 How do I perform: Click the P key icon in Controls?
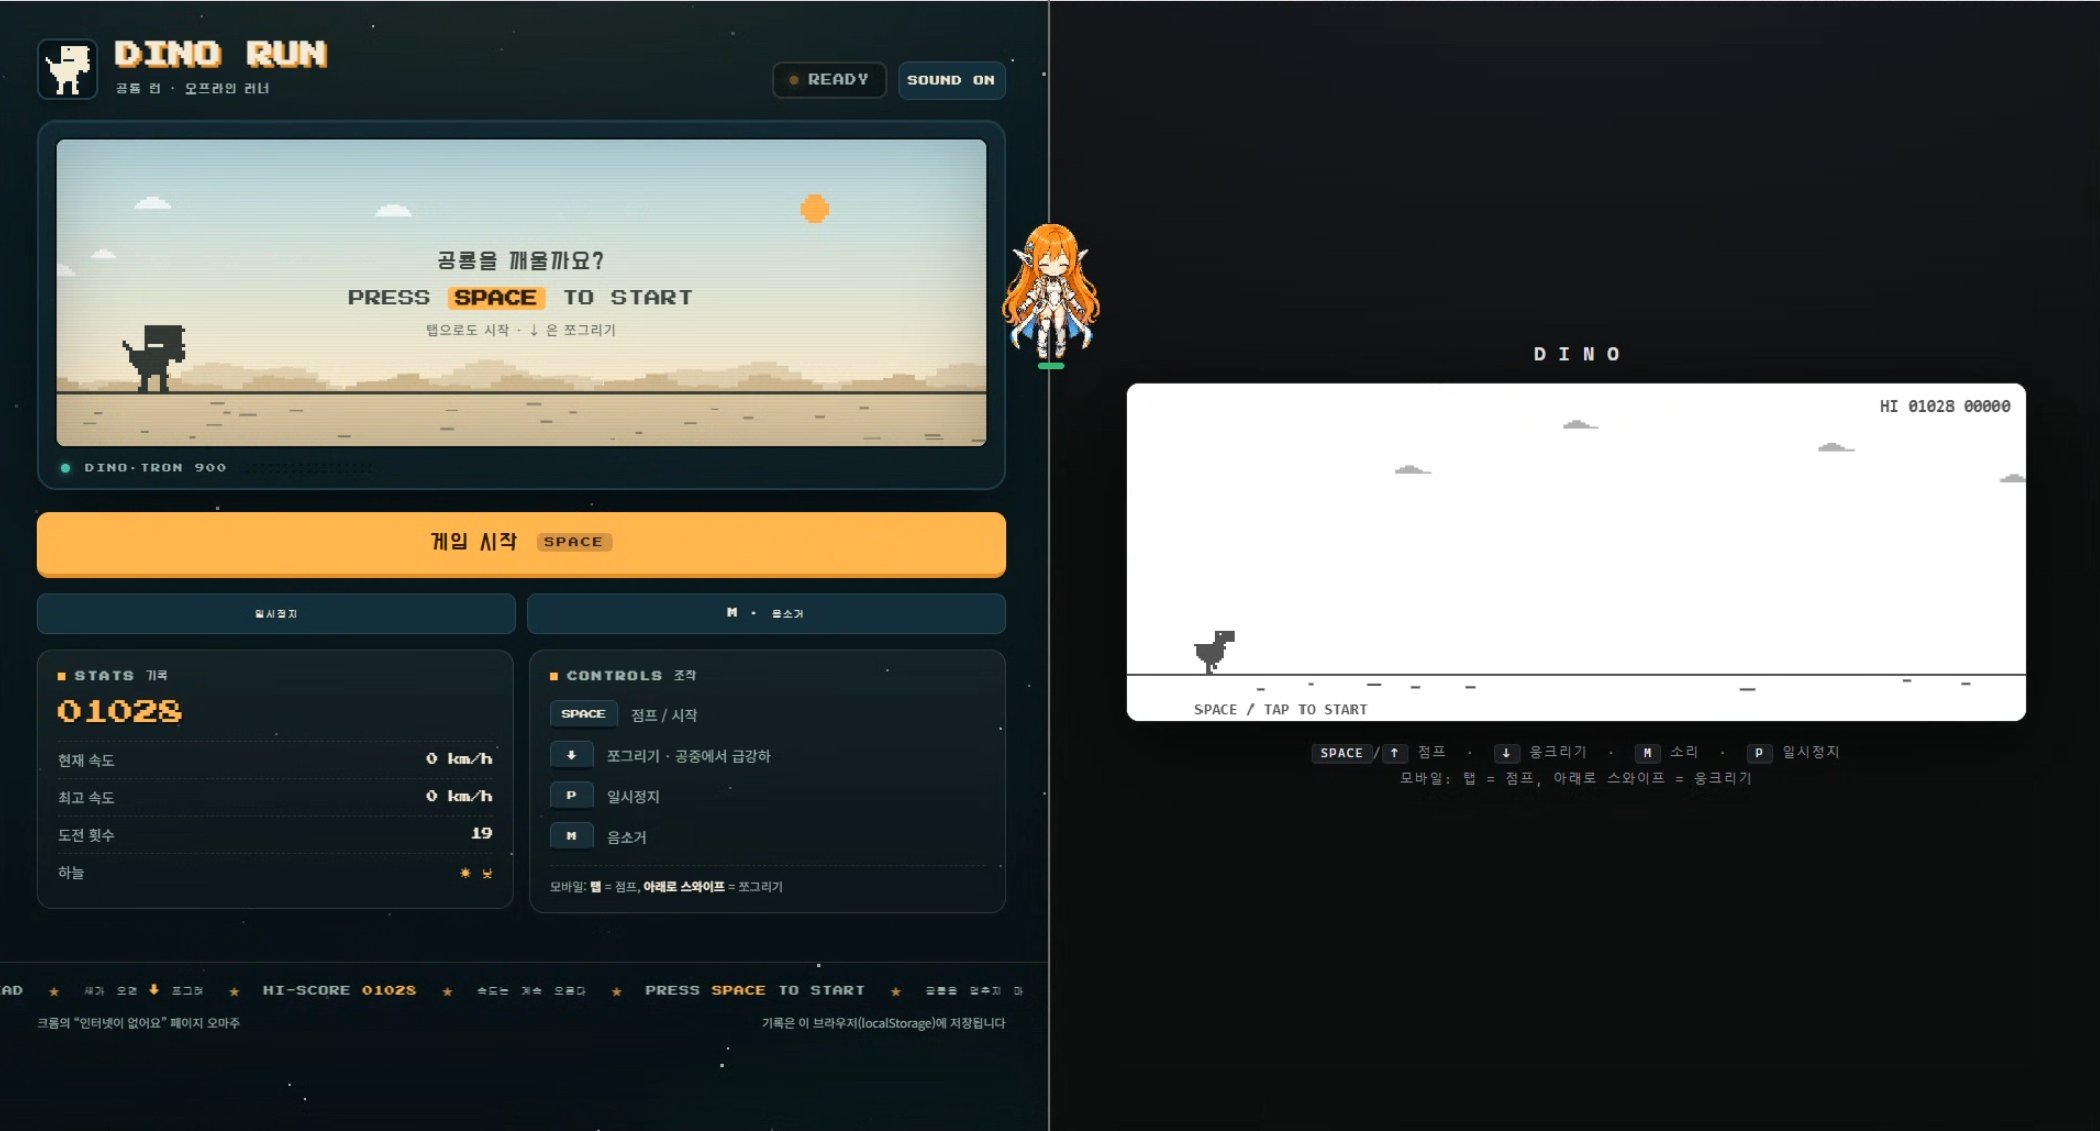pyautogui.click(x=572, y=796)
